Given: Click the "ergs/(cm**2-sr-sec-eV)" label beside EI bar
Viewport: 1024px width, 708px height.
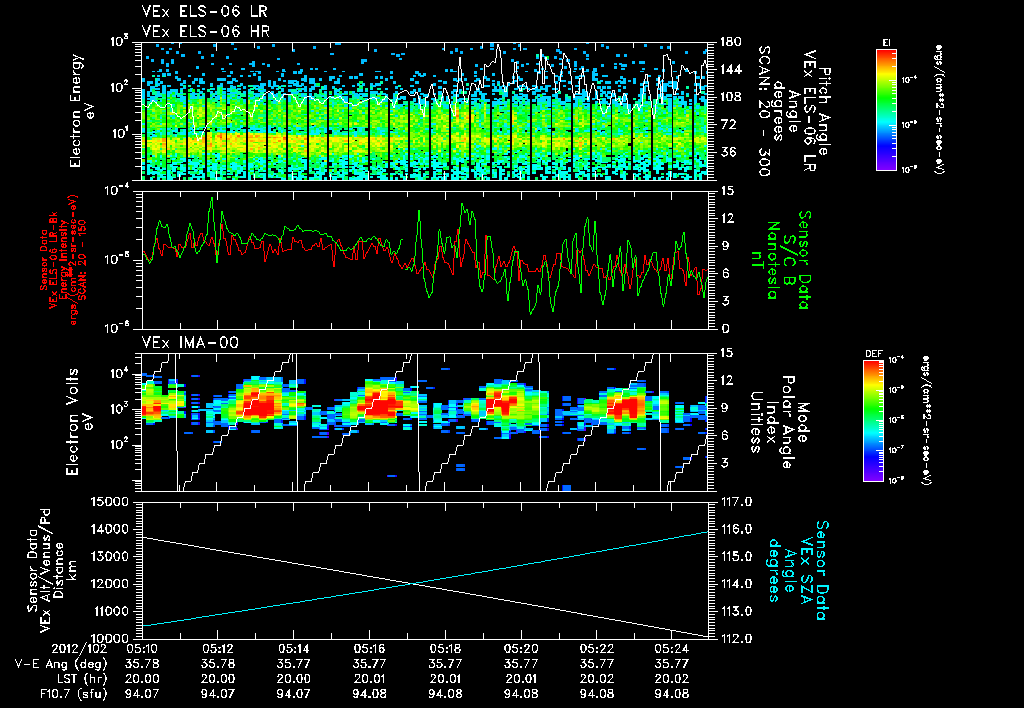Looking at the screenshot, I should tap(939, 109).
